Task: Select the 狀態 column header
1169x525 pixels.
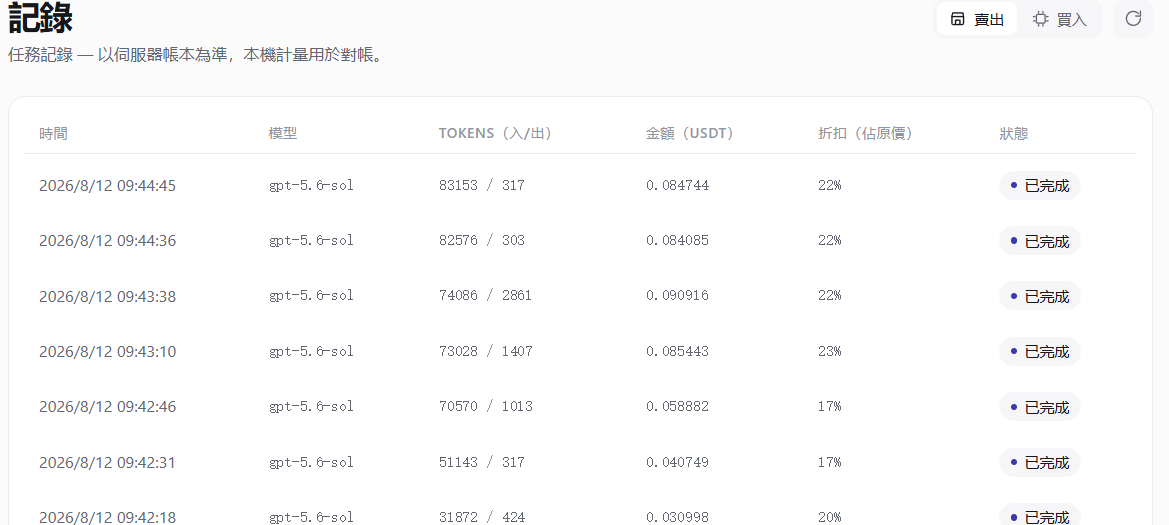Action: tap(1014, 134)
